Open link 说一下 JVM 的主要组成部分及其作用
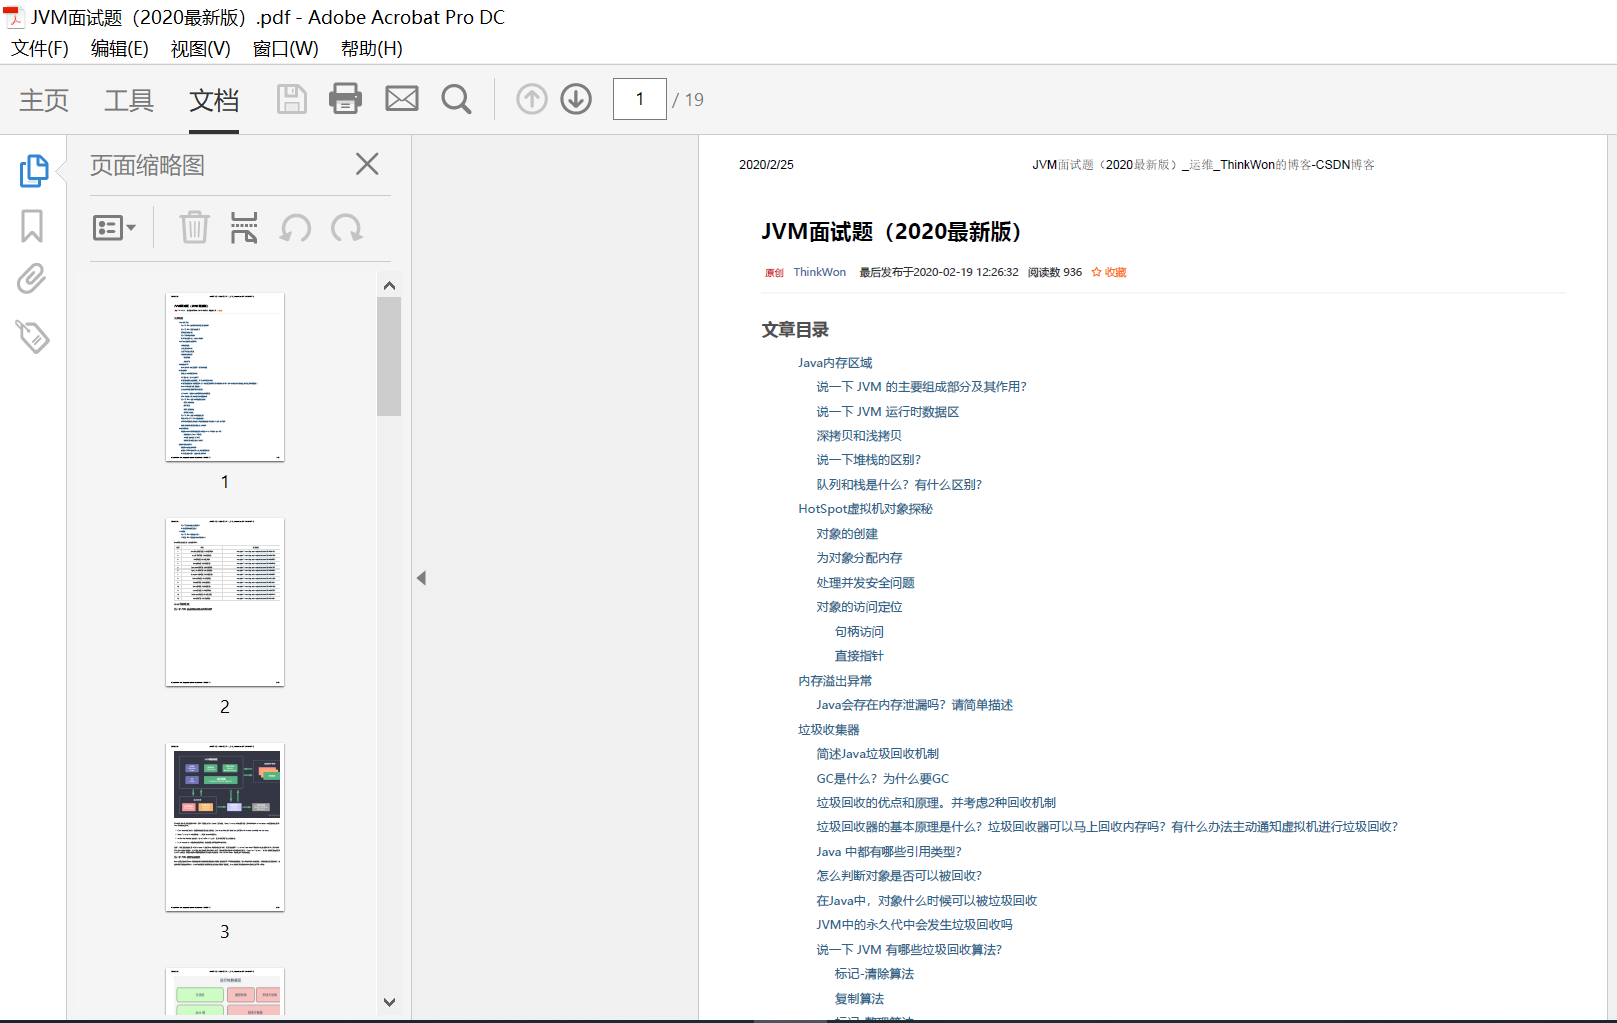Viewport: 1617px width, 1023px height. 921,387
